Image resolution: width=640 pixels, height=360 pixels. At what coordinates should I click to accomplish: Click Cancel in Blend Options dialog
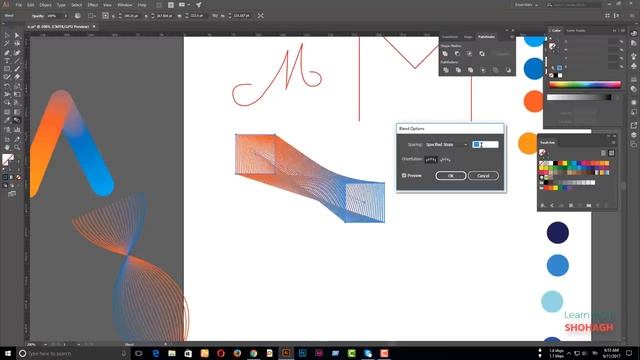[x=483, y=176]
